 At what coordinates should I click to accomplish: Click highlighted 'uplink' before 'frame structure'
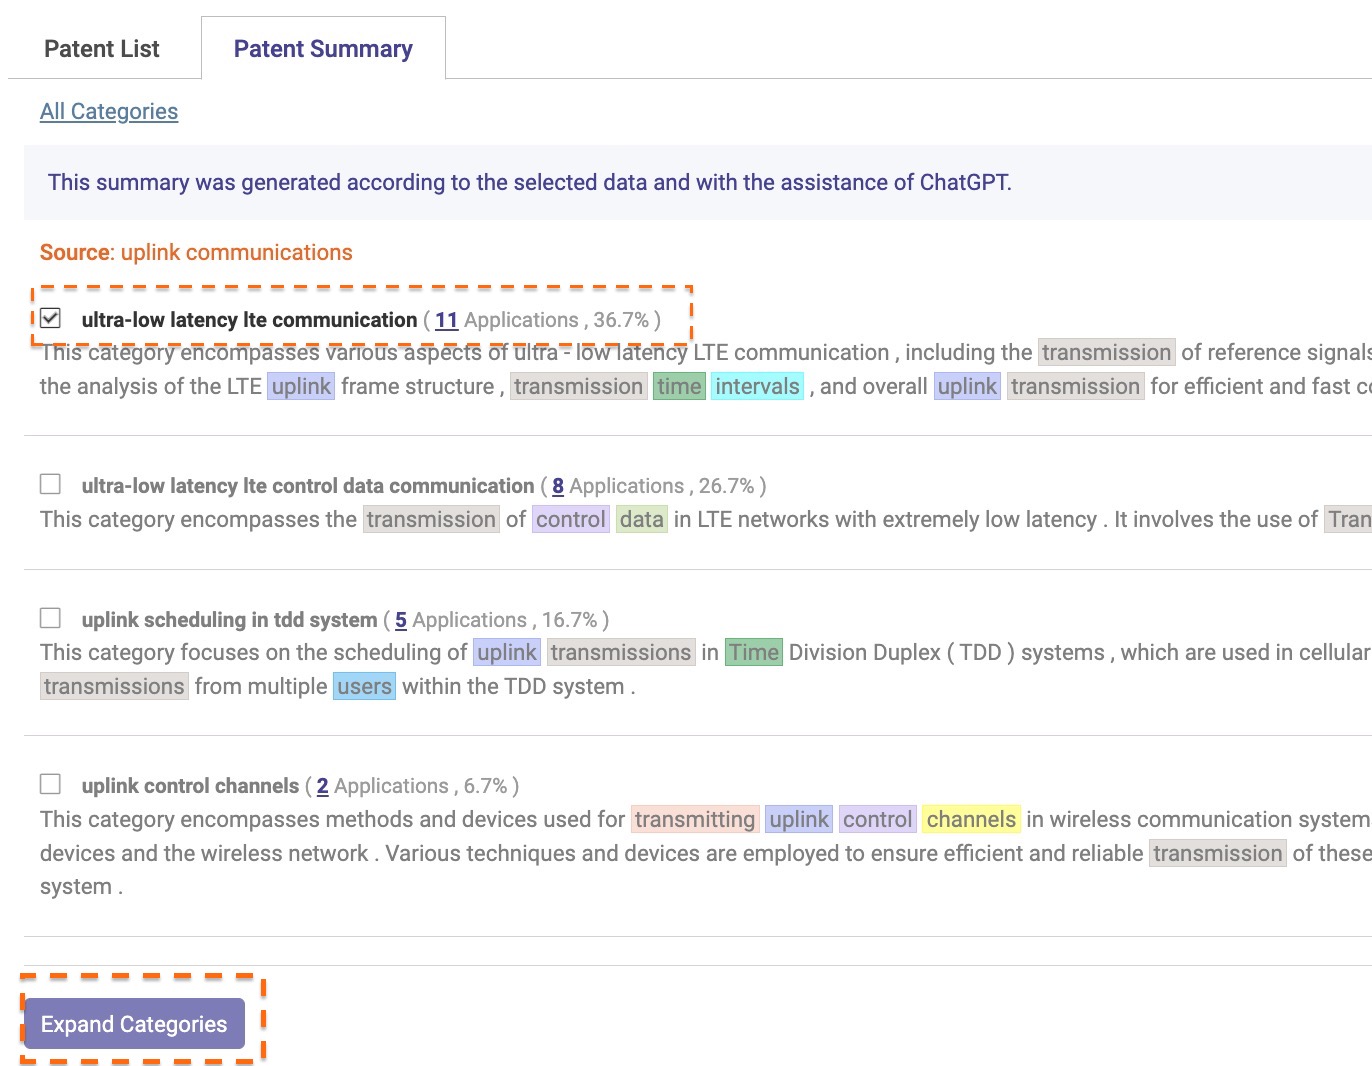(301, 386)
